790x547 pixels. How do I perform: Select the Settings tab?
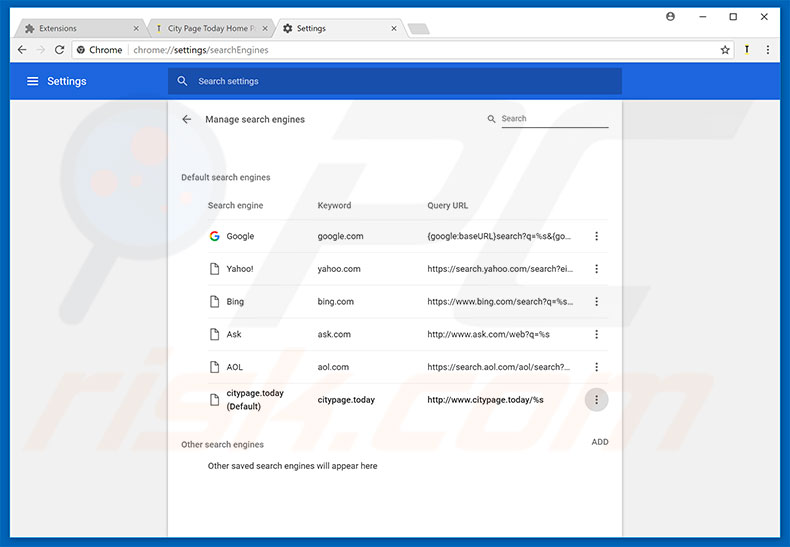coord(340,29)
